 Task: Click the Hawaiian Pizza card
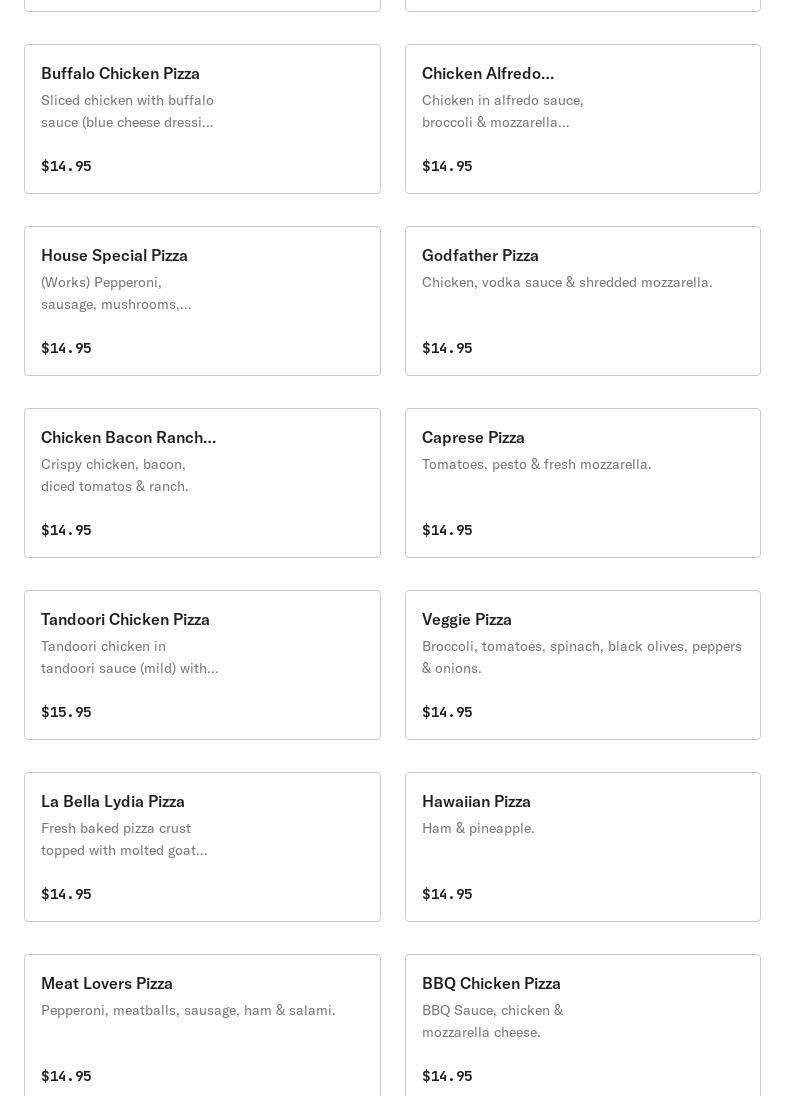(x=582, y=847)
